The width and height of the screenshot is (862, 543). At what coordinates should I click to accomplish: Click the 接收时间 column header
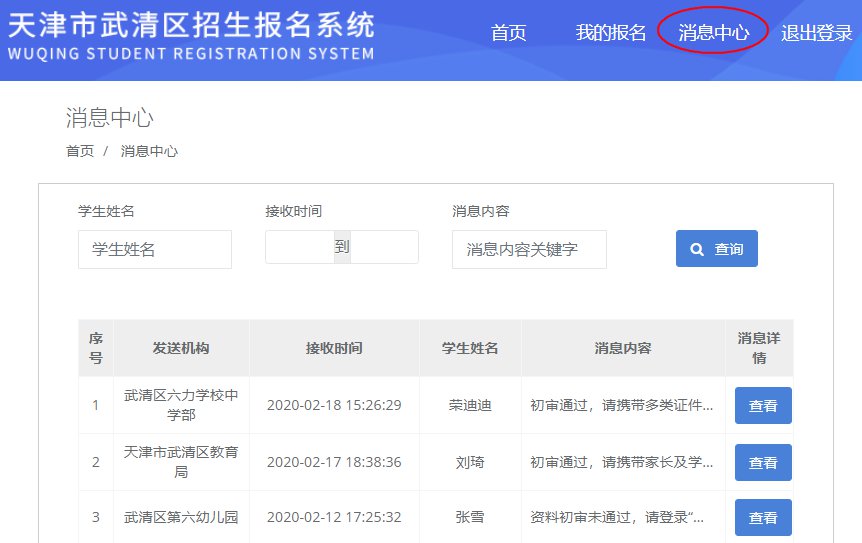pos(334,348)
